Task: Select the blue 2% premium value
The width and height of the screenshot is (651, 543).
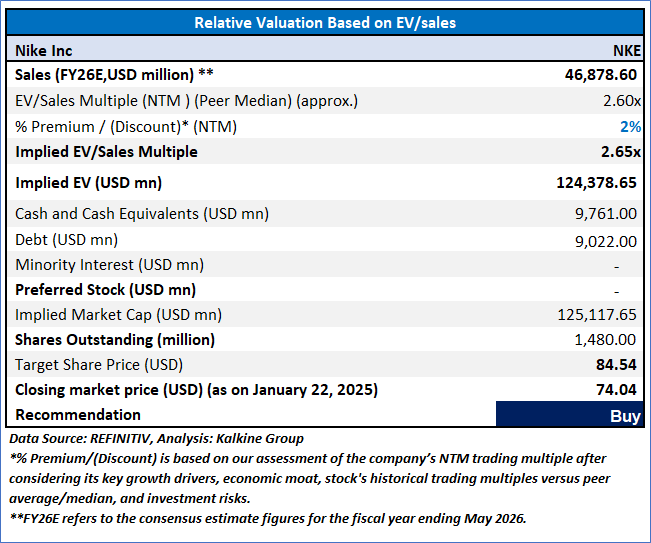Action: point(630,127)
